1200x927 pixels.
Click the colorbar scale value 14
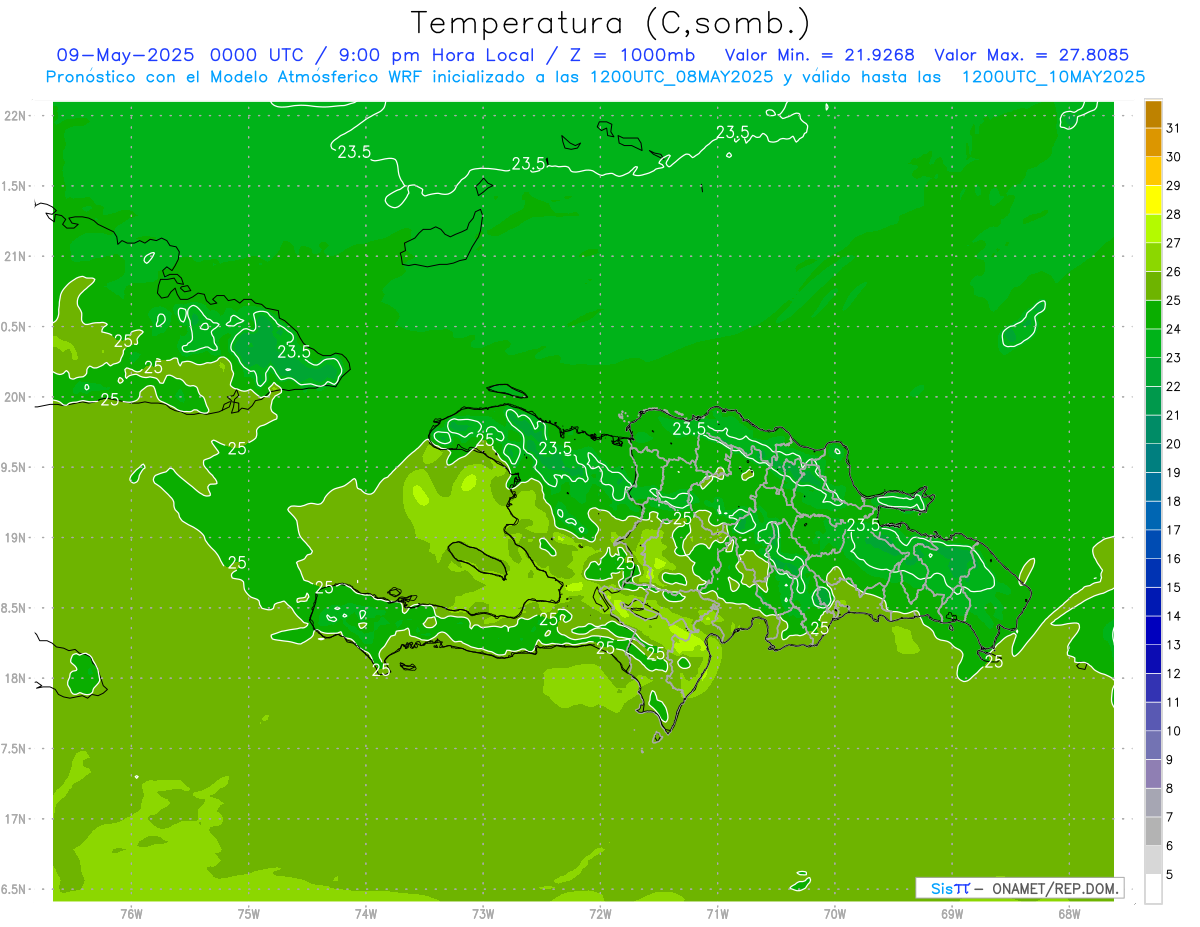(1174, 616)
